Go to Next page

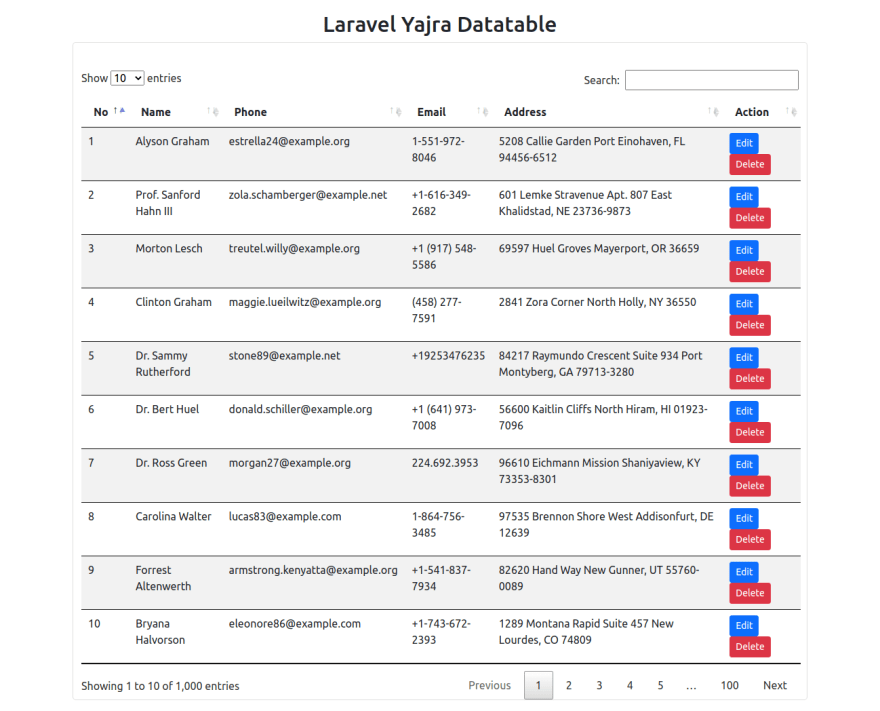click(774, 685)
